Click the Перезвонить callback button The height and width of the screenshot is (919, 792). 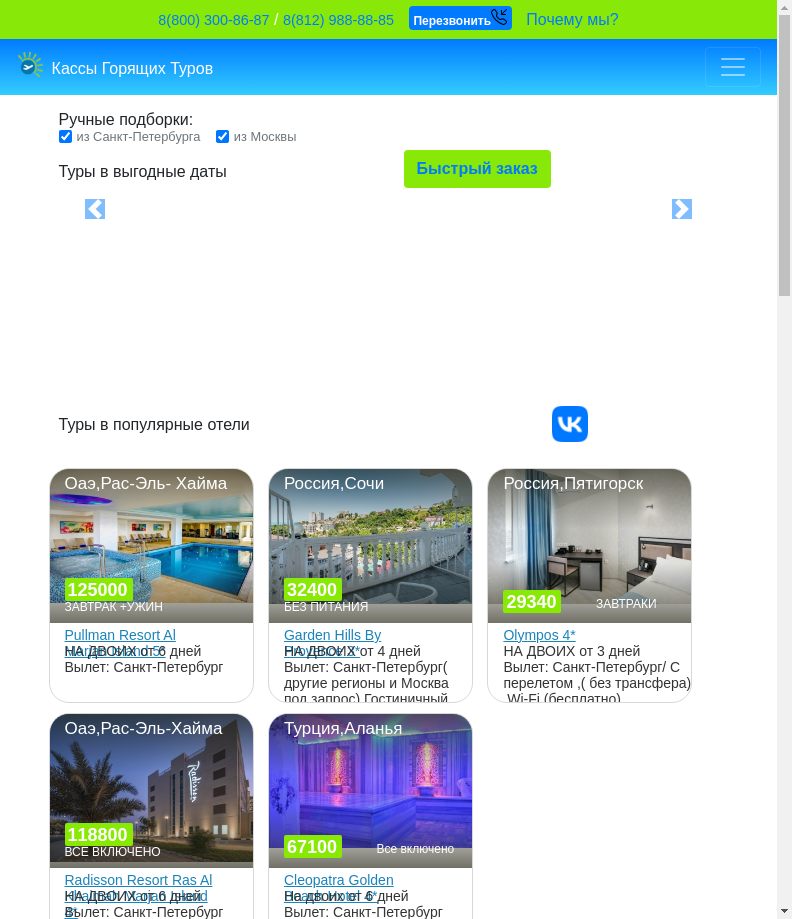(x=460, y=18)
